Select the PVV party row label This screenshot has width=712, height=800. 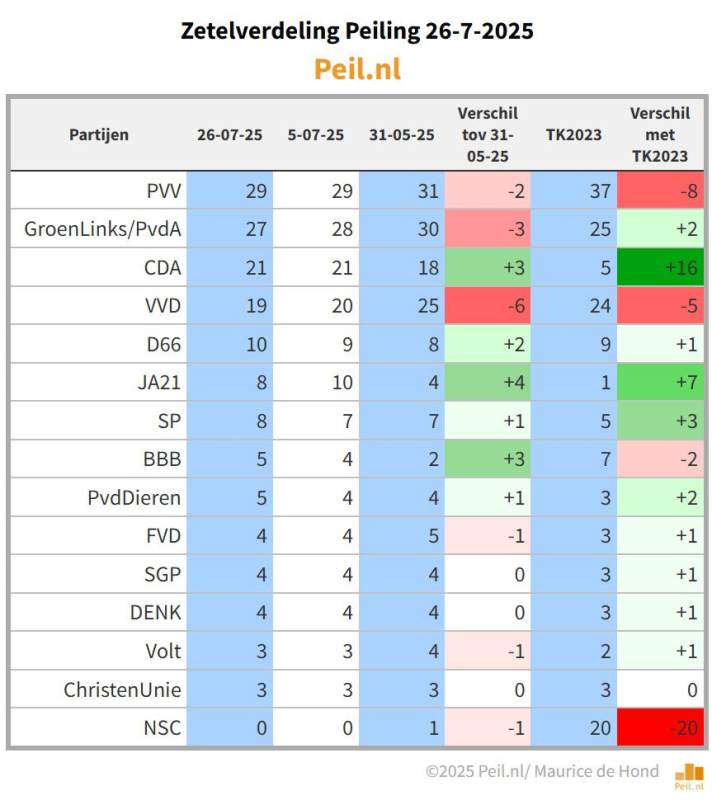[164, 191]
